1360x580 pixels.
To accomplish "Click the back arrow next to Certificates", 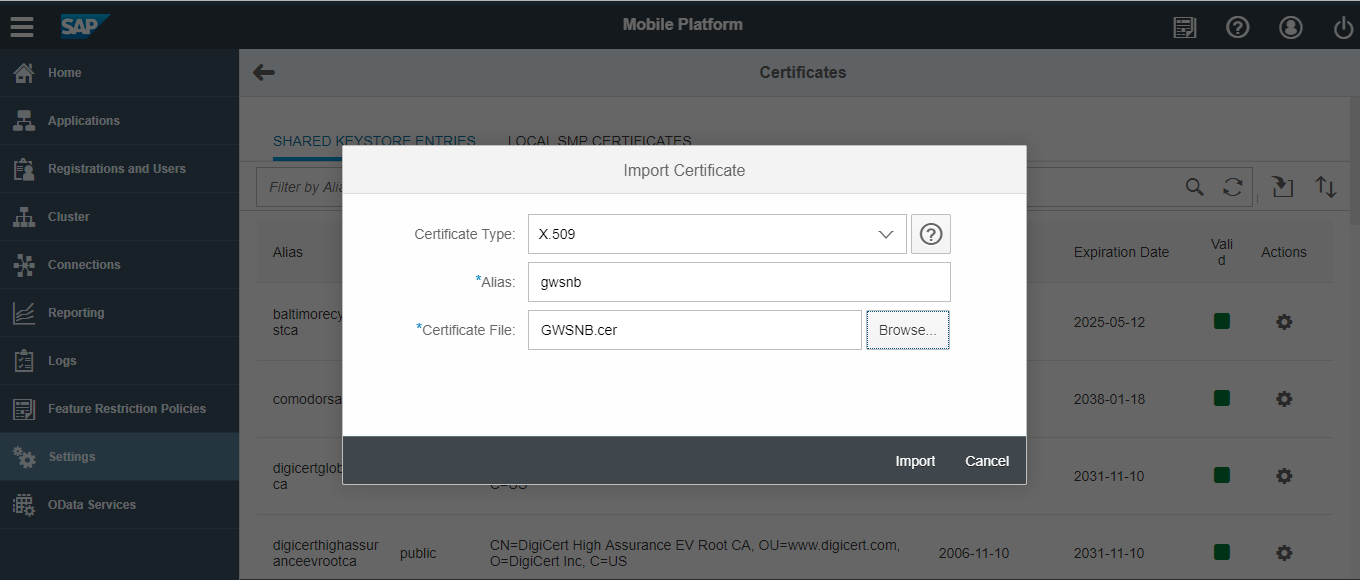I will [262, 72].
